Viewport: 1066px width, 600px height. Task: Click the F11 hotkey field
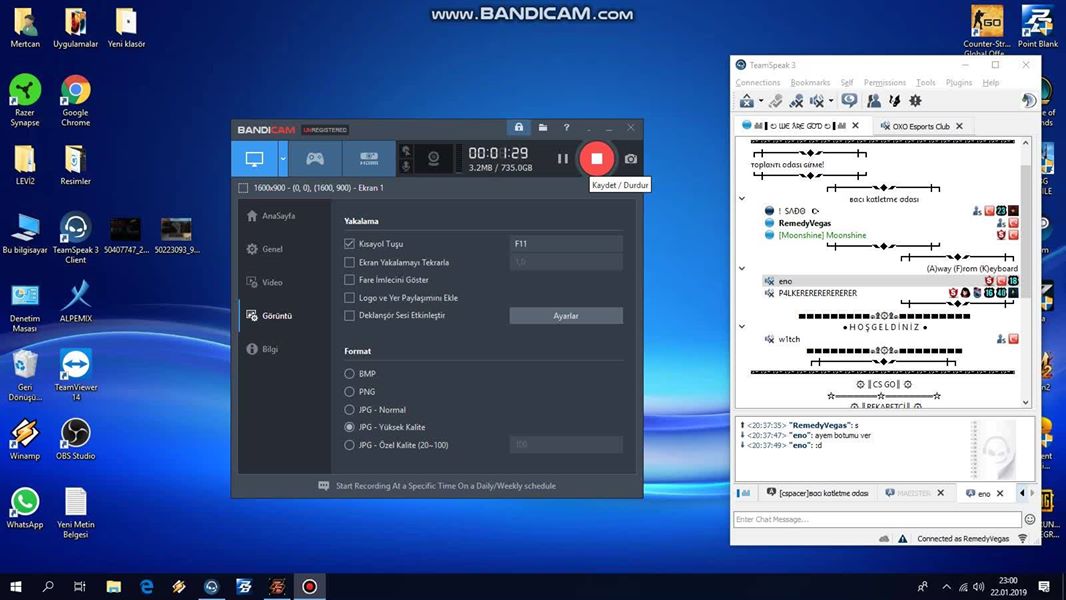click(x=566, y=243)
